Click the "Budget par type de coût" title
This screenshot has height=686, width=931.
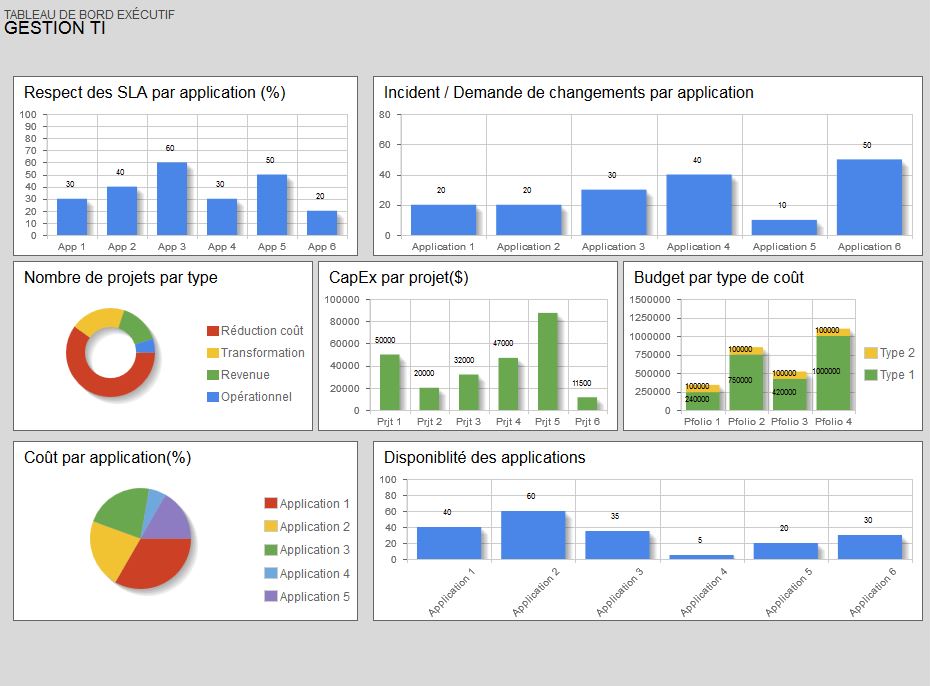(718, 277)
